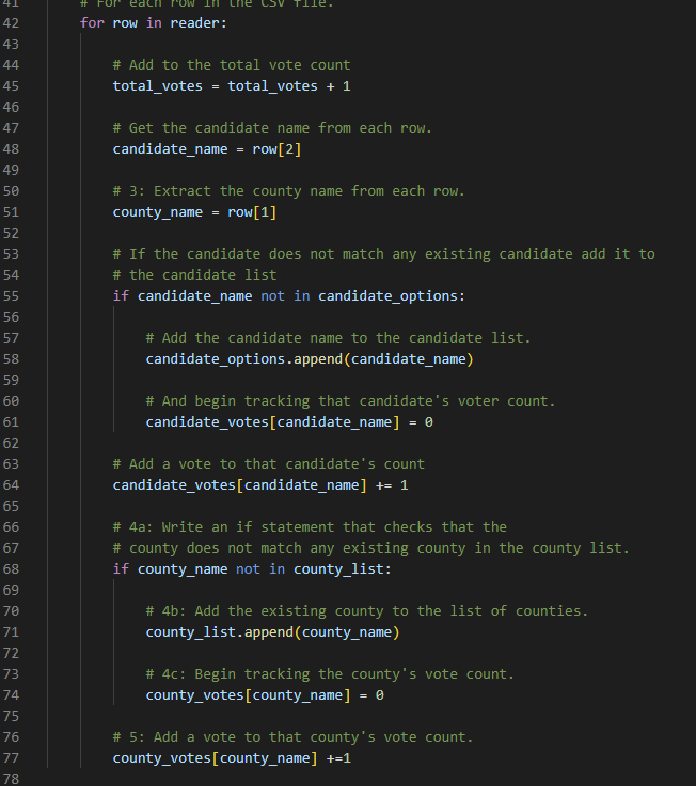Click 'row[2]' on line 48

(277, 149)
